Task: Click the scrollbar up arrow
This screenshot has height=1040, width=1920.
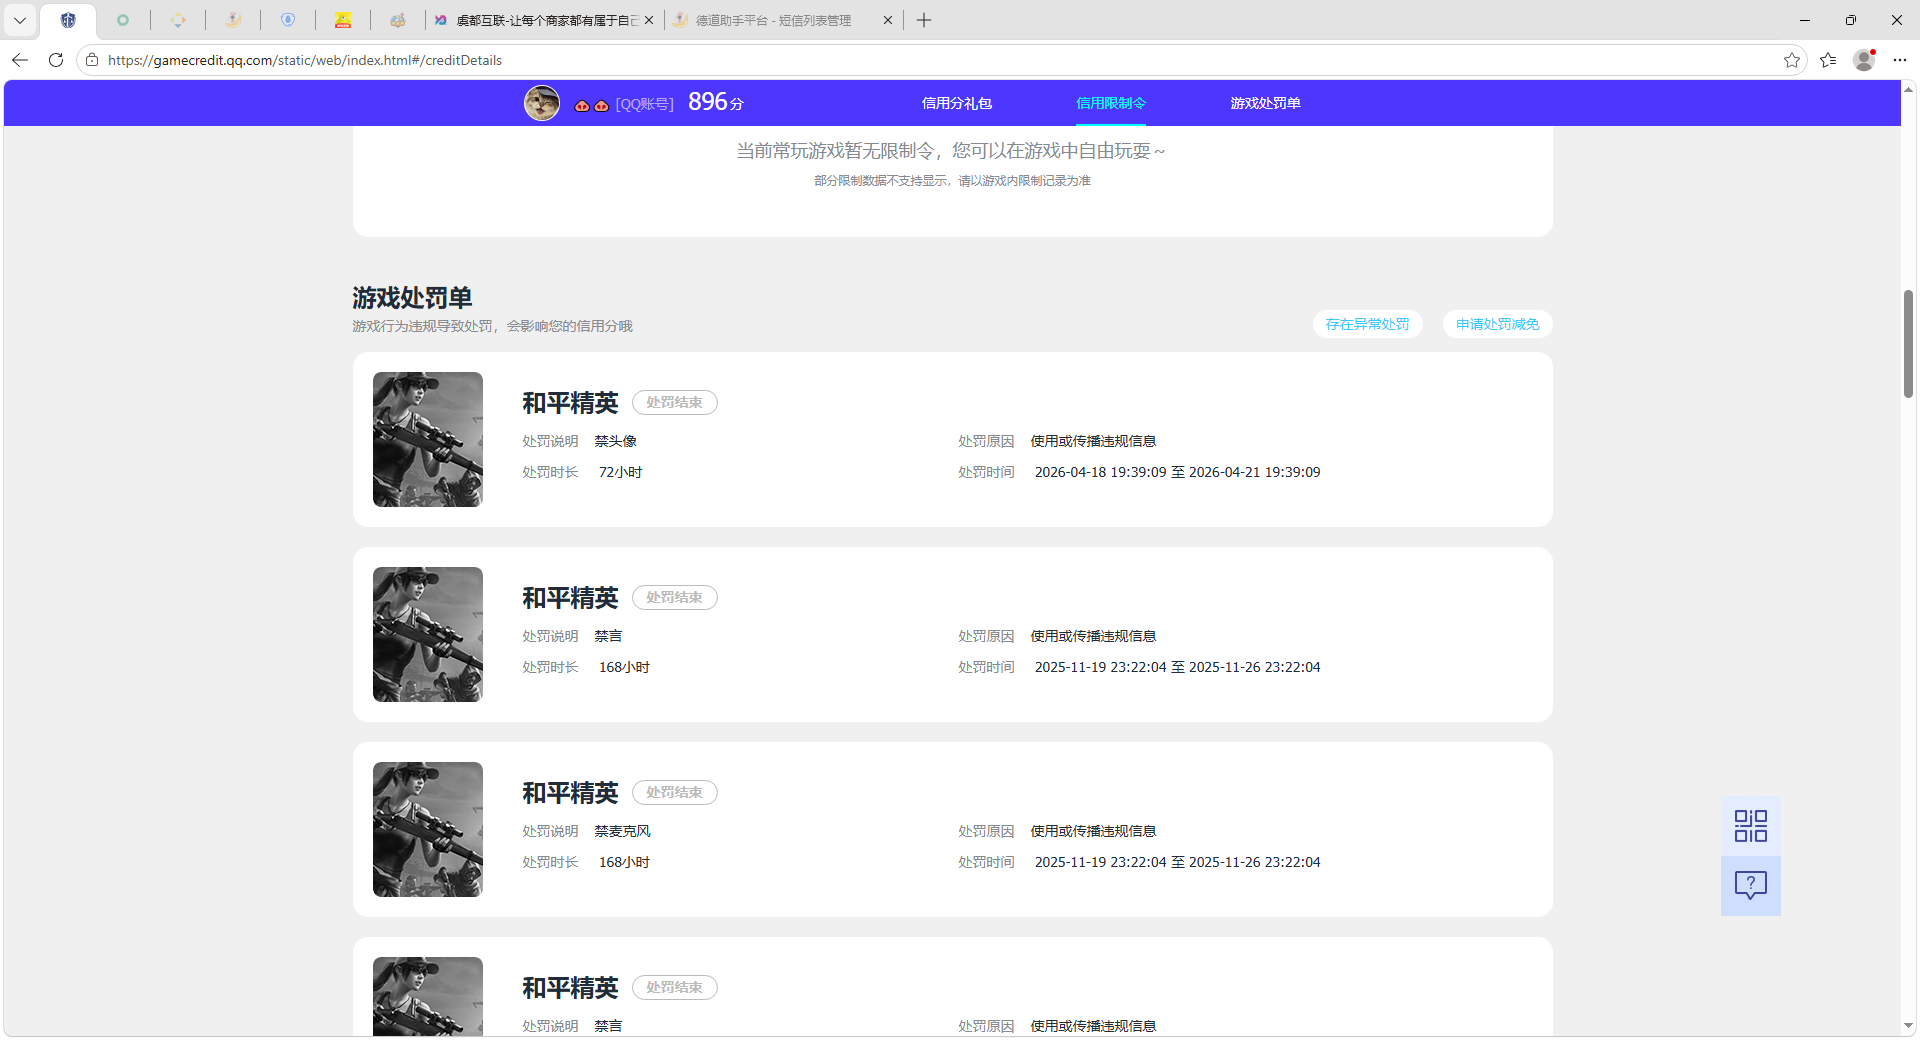Action: click(1908, 89)
